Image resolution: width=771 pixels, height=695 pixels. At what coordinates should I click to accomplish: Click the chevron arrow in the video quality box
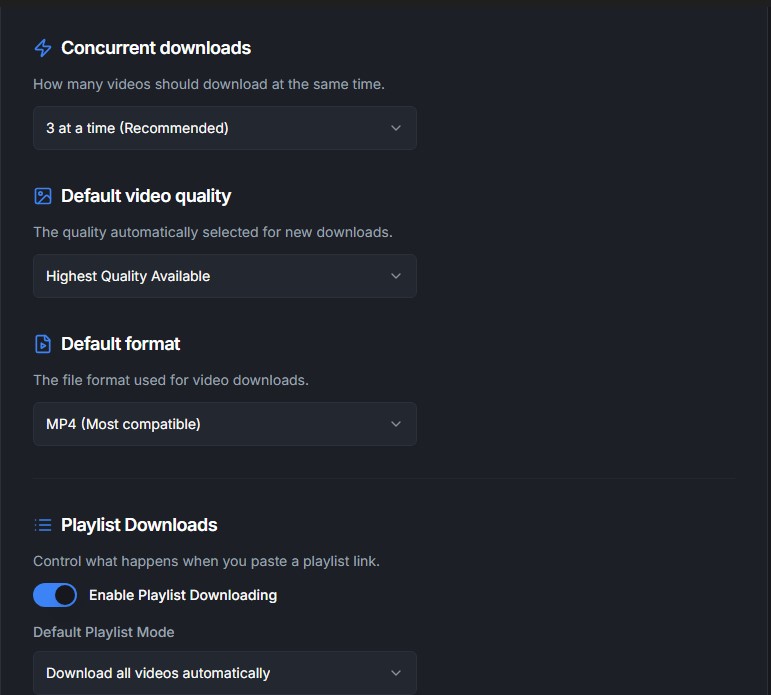click(x=396, y=276)
